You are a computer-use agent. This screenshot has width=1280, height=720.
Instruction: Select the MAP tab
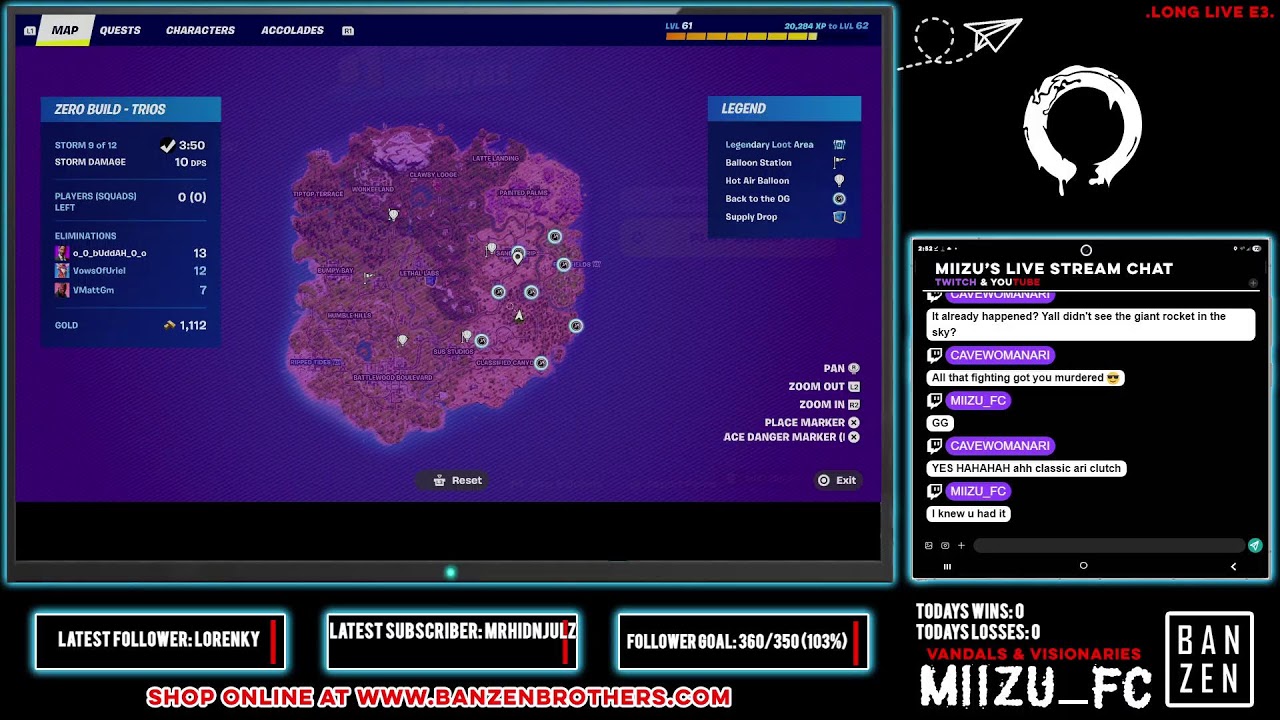pos(65,30)
